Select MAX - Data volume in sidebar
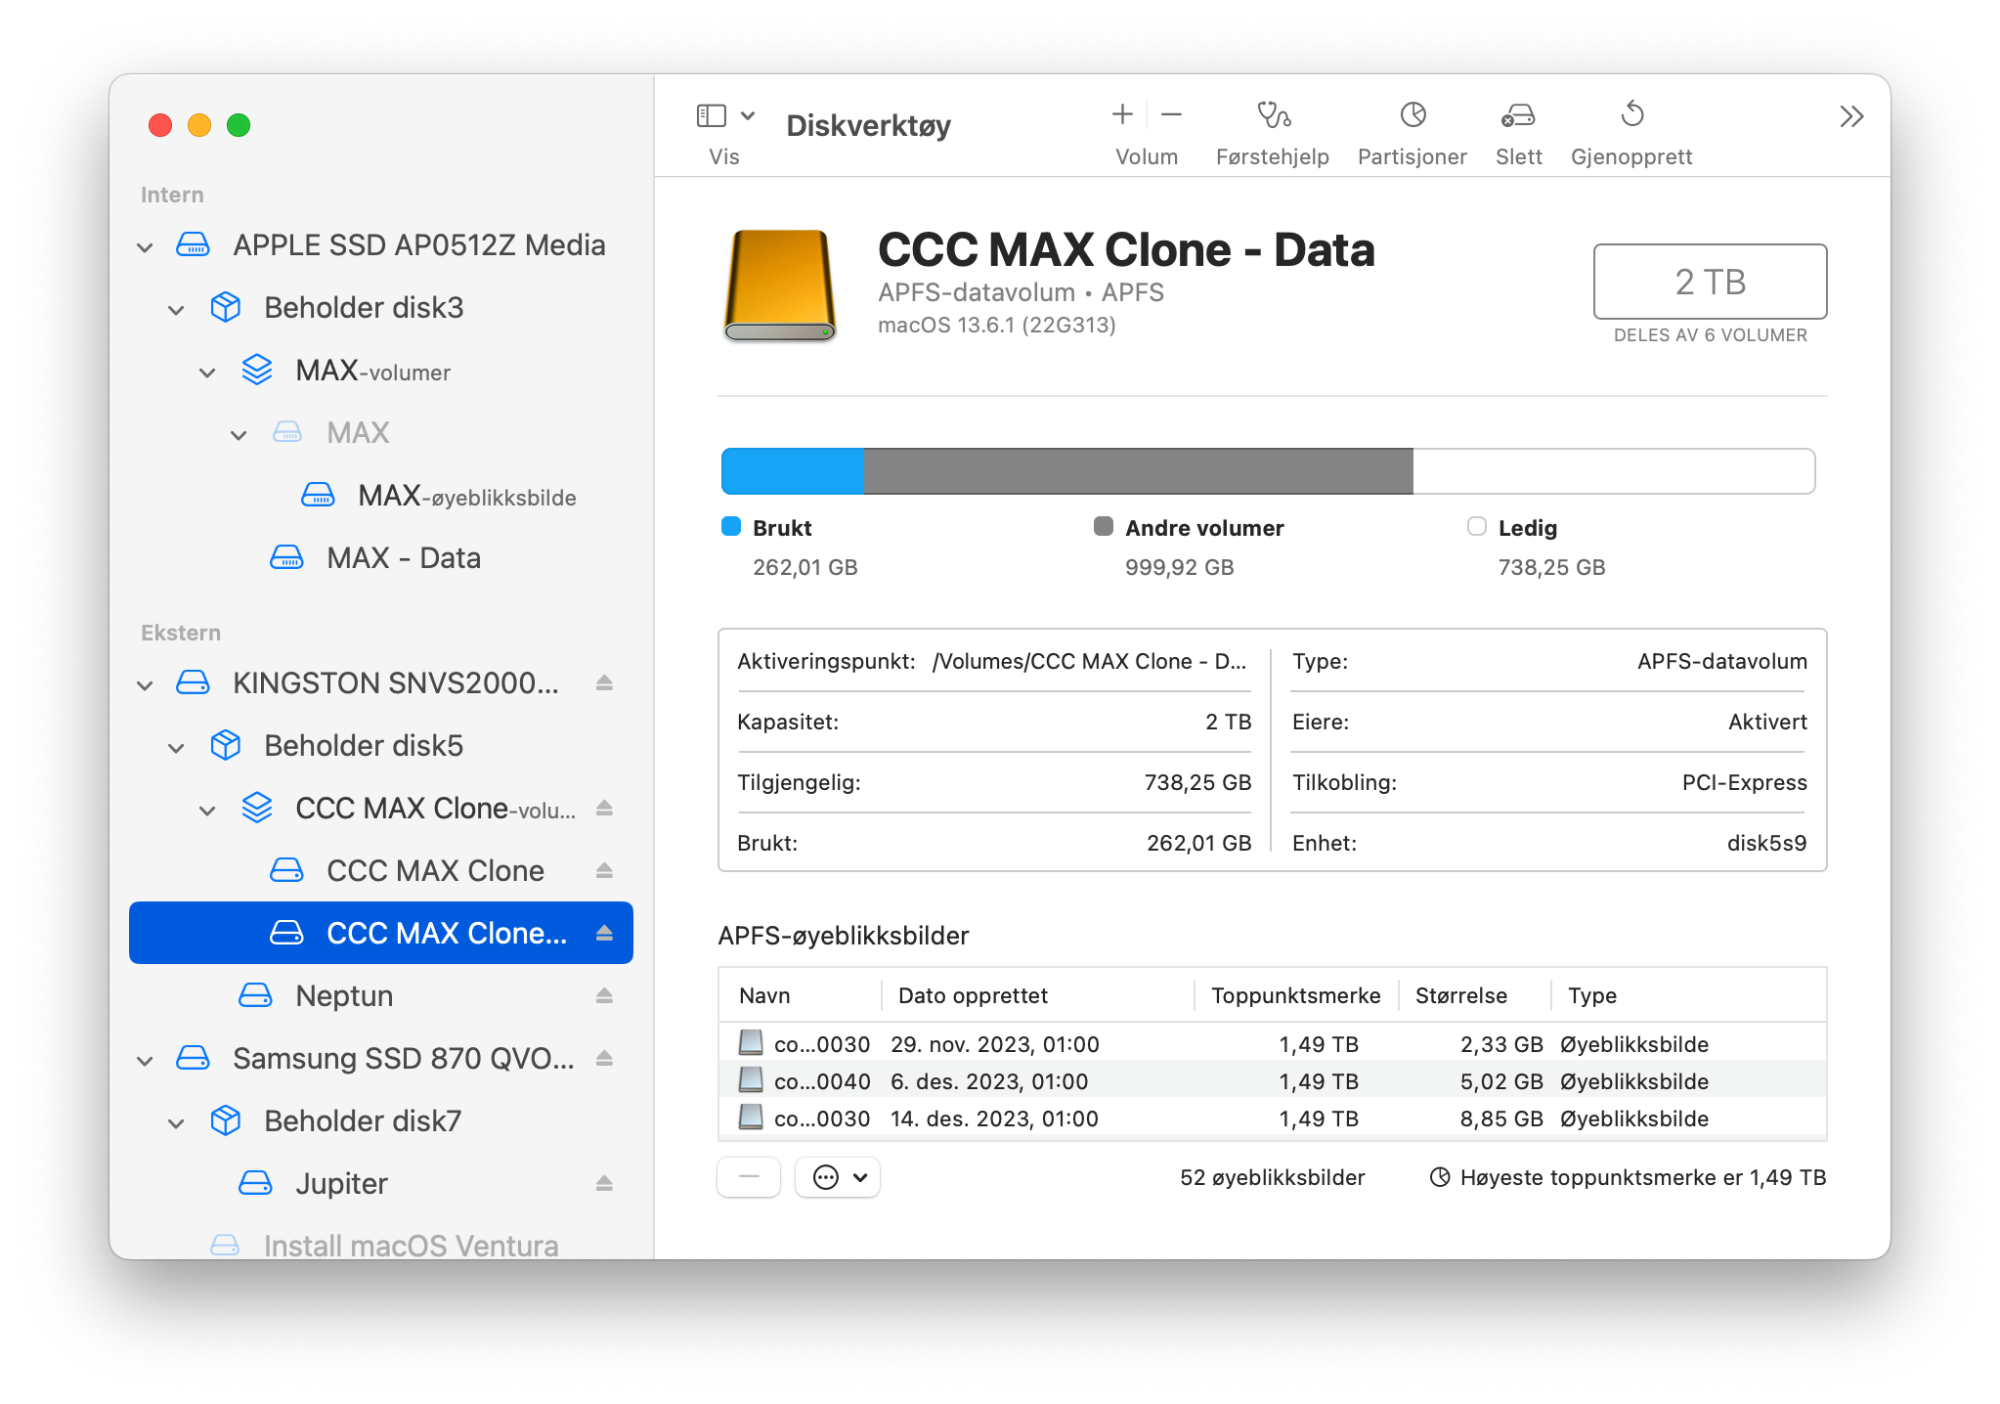The width and height of the screenshot is (2000, 1404). point(403,558)
